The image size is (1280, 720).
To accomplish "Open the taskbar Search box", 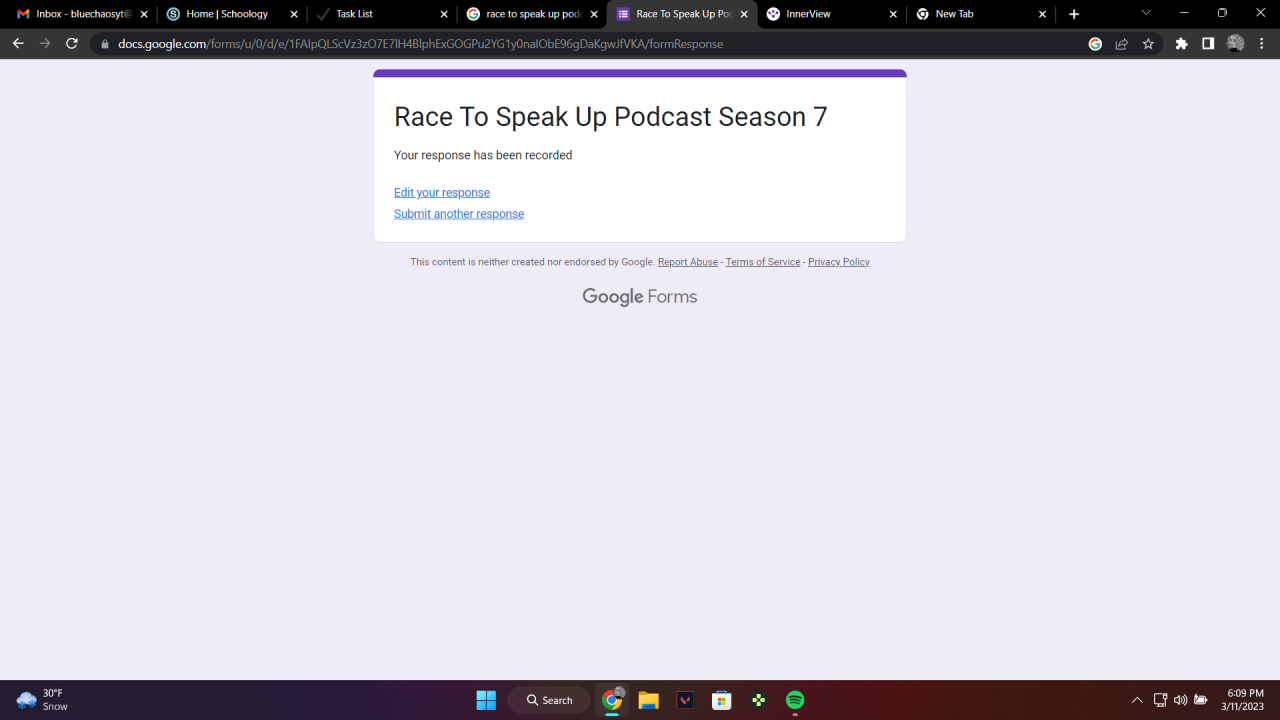I will [x=549, y=700].
